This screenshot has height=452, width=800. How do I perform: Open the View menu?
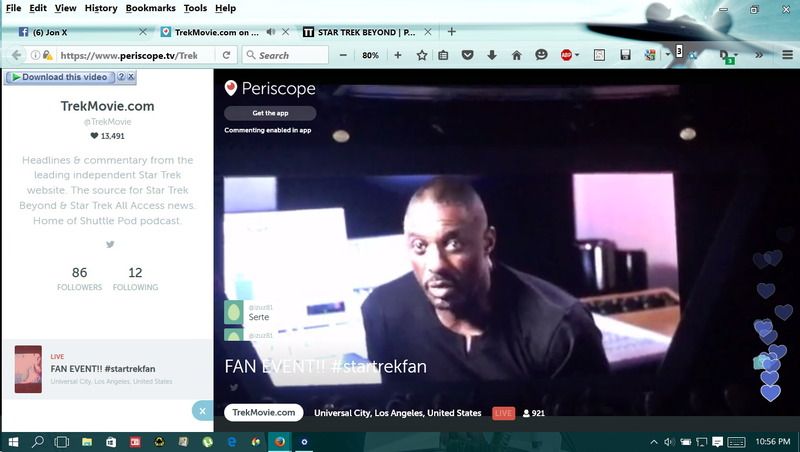pyautogui.click(x=65, y=8)
